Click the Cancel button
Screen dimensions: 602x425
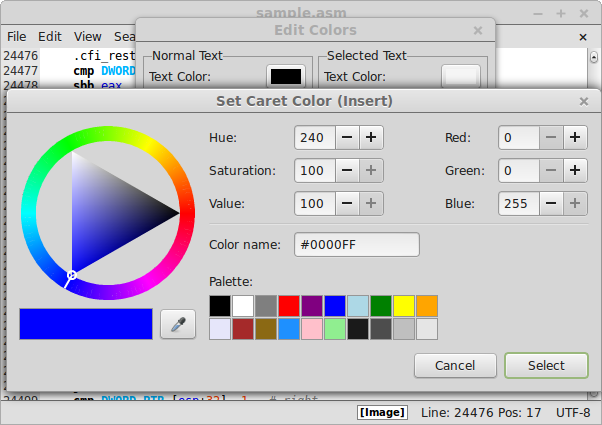(x=455, y=365)
